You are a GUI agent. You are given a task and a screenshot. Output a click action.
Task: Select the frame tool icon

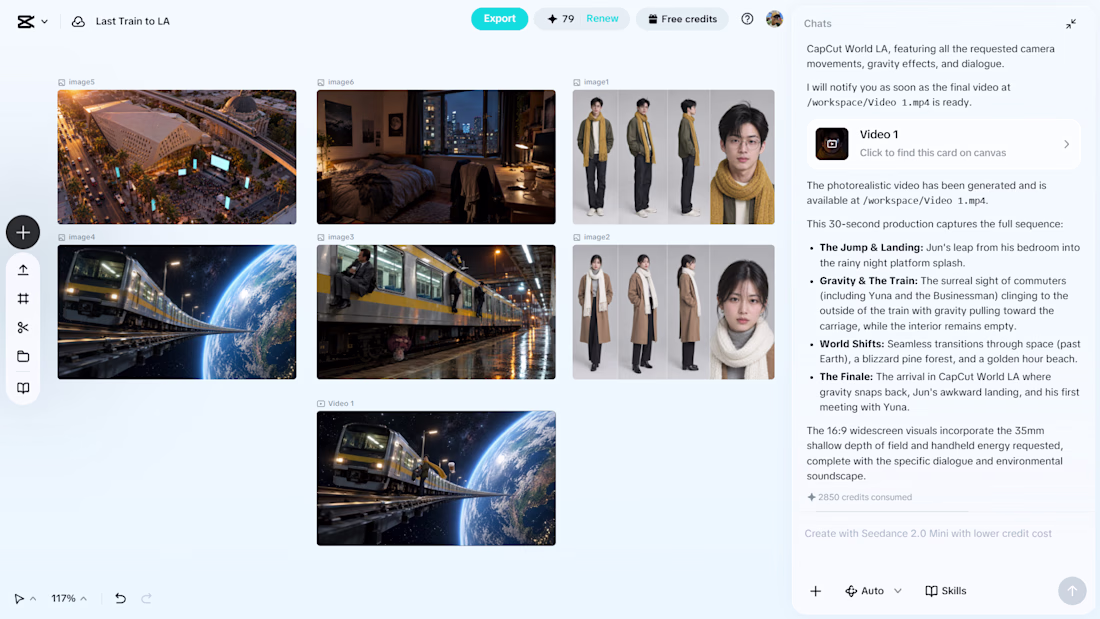[23, 299]
